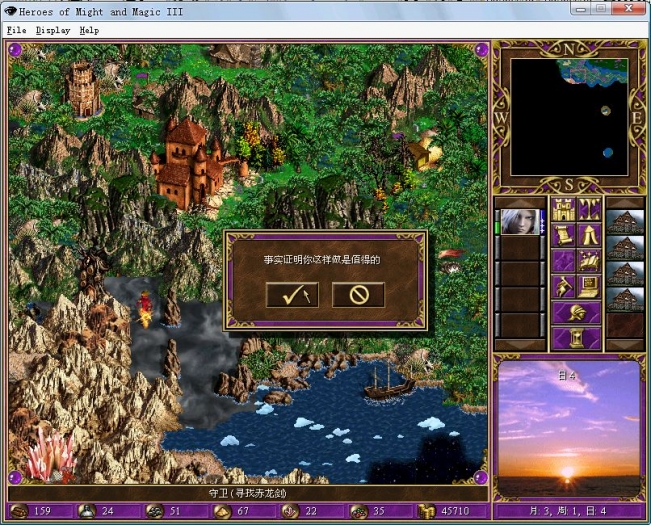Click the sulfur resource icon showing 67
651x525 pixels.
click(222, 511)
